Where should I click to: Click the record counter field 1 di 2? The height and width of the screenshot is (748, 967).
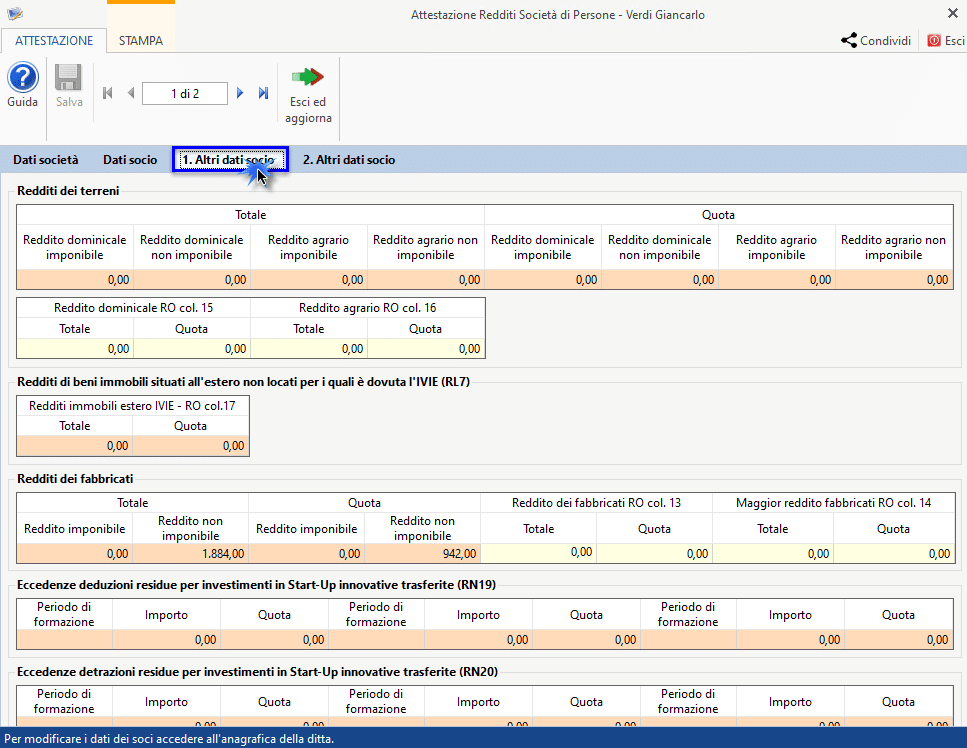(185, 94)
